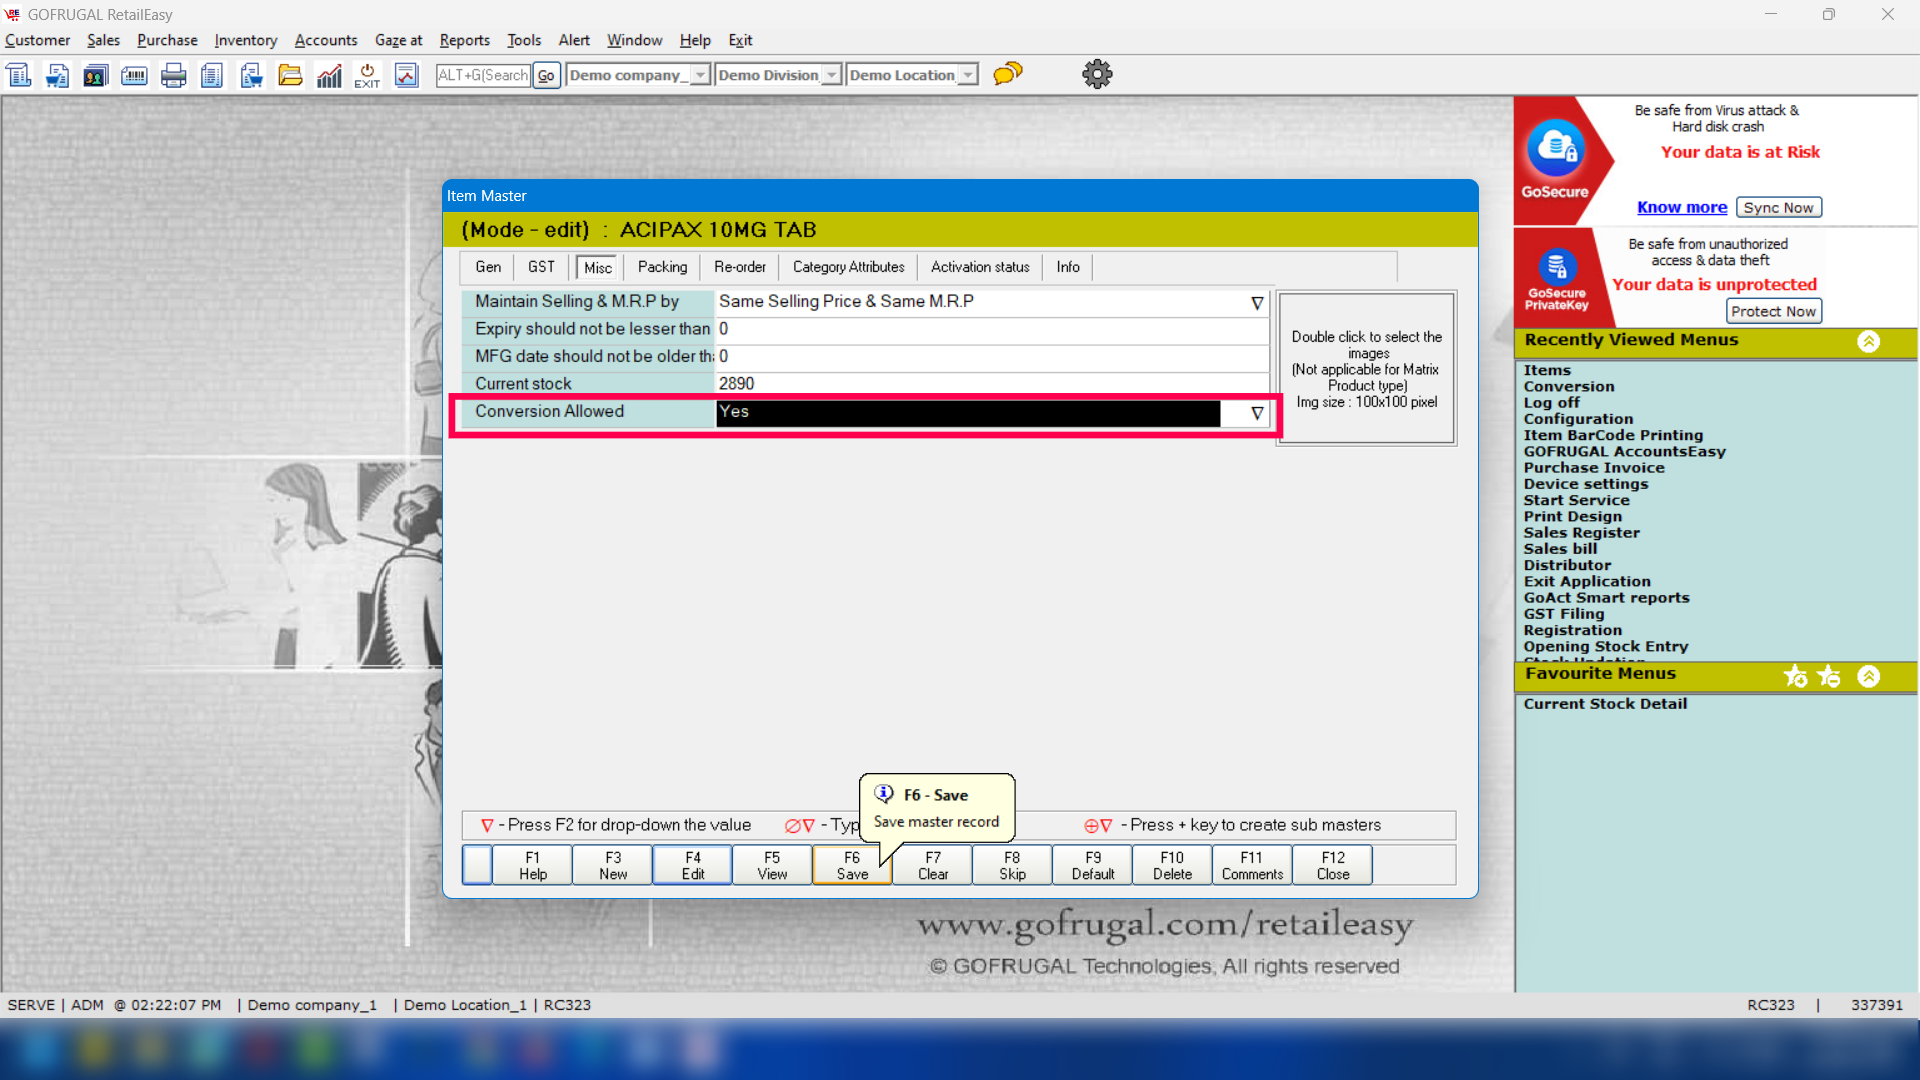Open the settings gear icon

click(1097, 74)
